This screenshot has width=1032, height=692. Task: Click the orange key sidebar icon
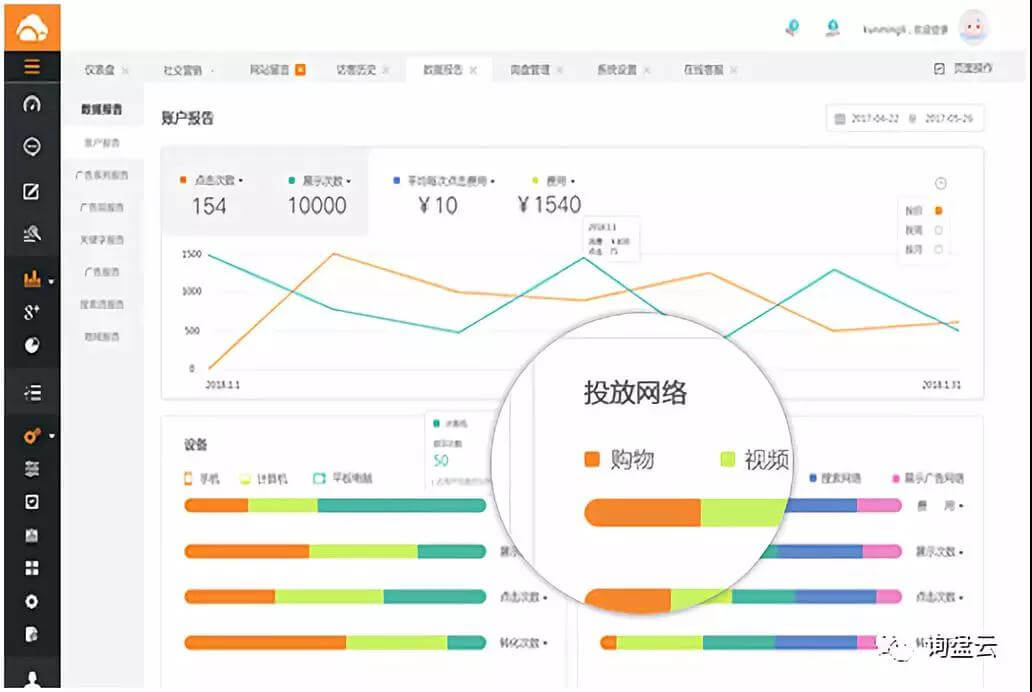click(32, 435)
